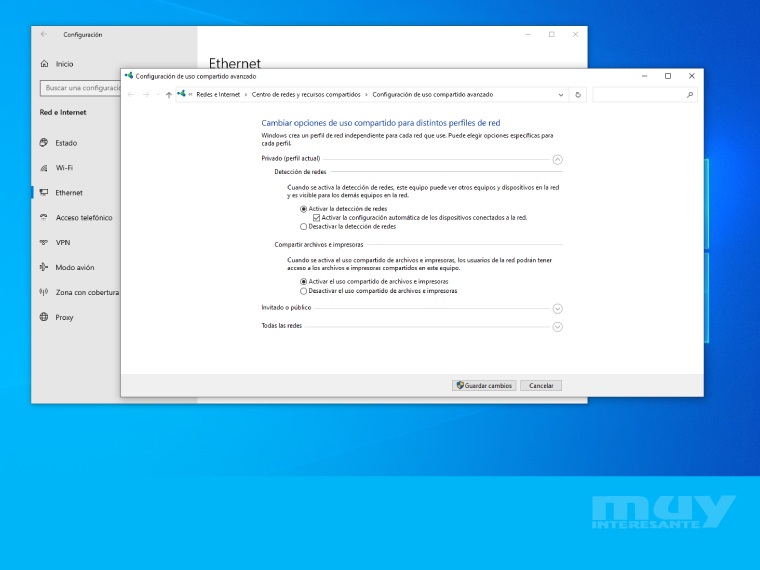Click the home icon in Configuración sidebar
The height and width of the screenshot is (570, 760).
[45, 63]
